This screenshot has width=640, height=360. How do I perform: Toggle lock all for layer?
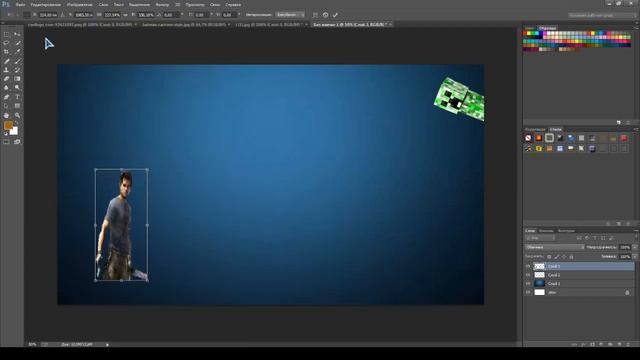pyautogui.click(x=571, y=257)
